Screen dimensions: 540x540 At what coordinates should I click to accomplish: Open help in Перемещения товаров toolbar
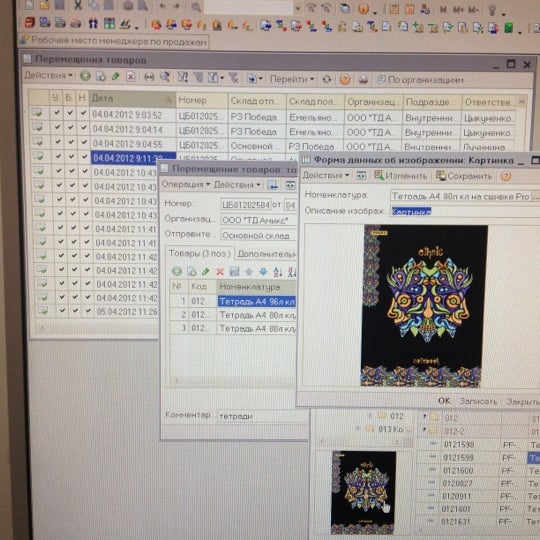345,80
